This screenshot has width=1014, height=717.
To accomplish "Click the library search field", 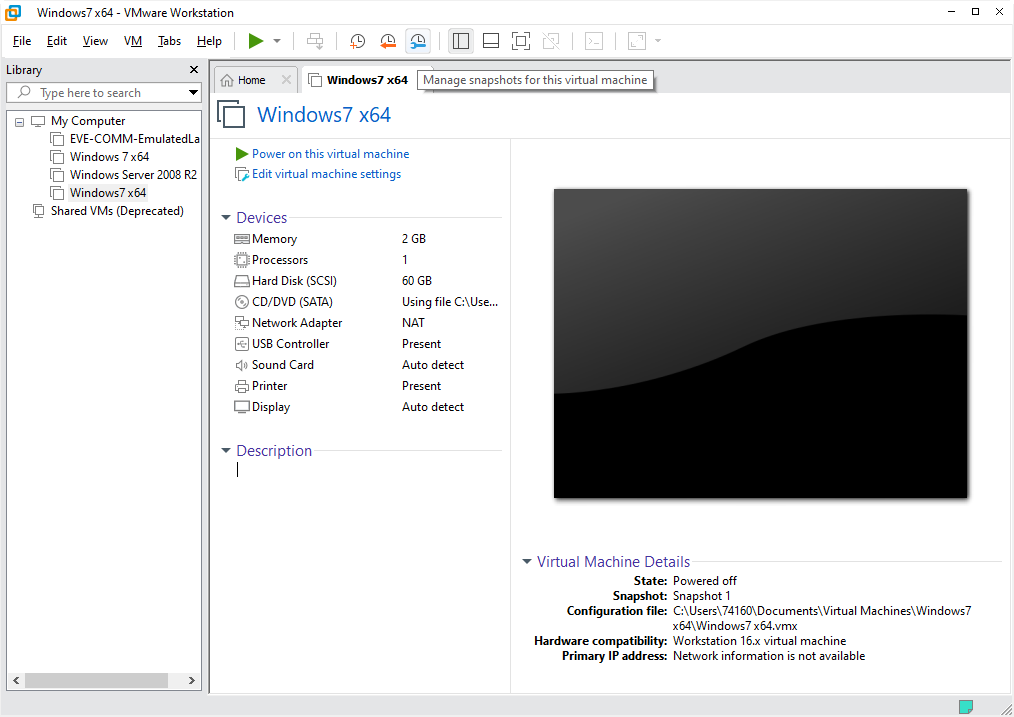I will point(103,92).
